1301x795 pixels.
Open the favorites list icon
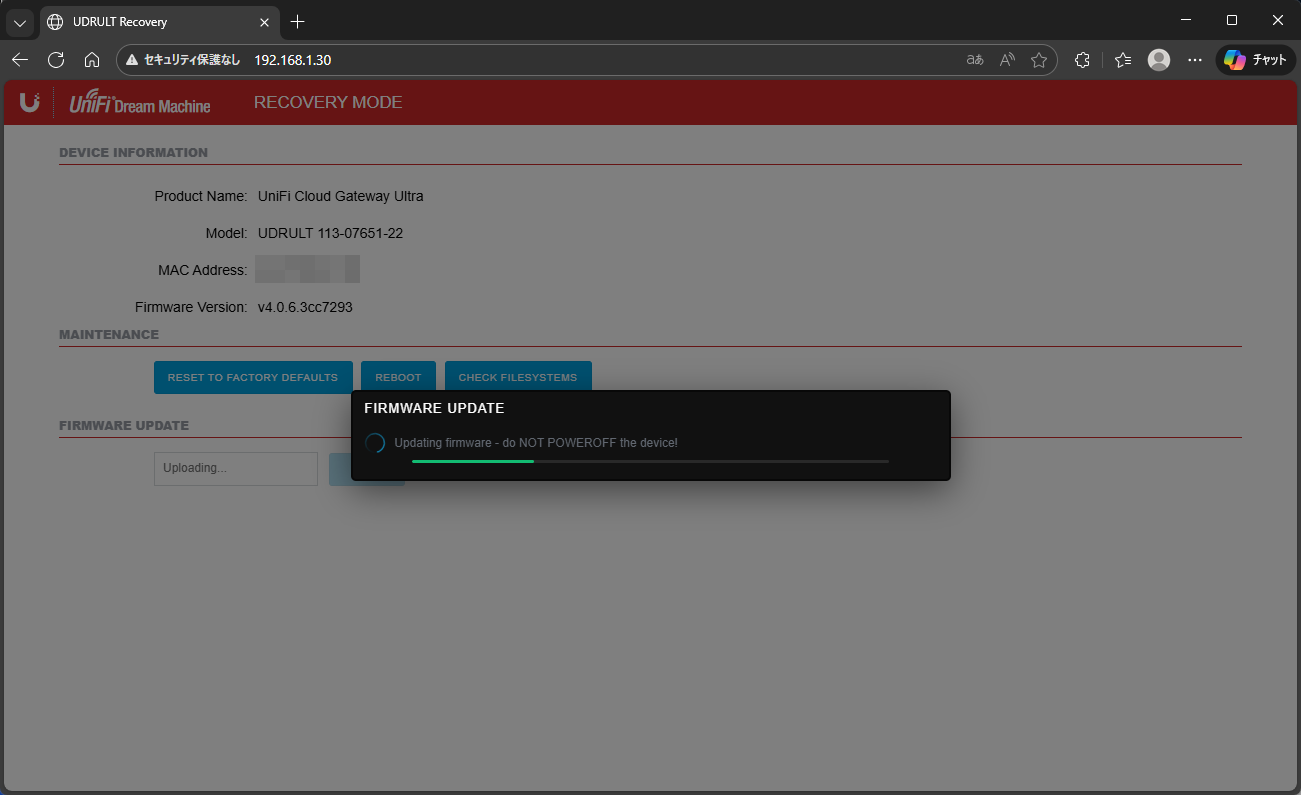point(1123,60)
